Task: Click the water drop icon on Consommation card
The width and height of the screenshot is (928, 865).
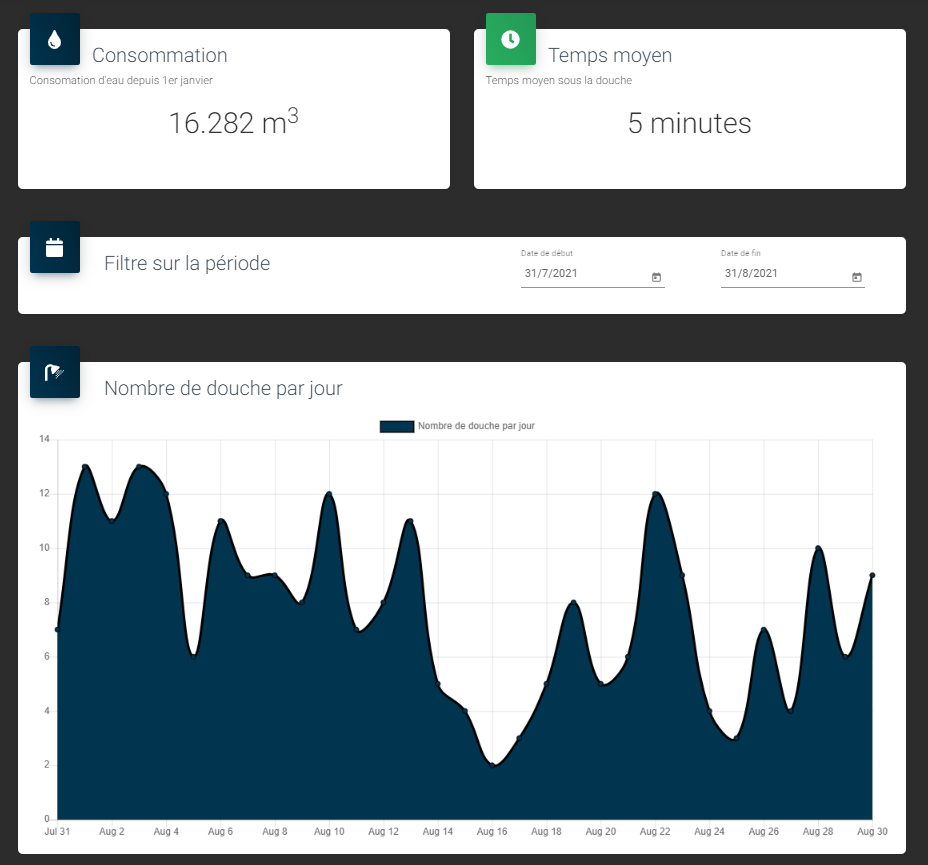Action: pos(54,39)
